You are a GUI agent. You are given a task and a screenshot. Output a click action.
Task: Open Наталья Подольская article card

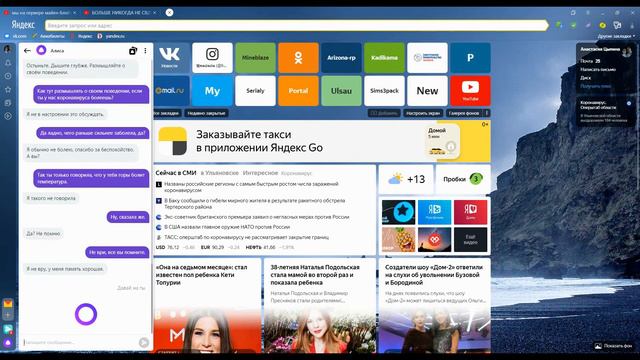pos(320,305)
